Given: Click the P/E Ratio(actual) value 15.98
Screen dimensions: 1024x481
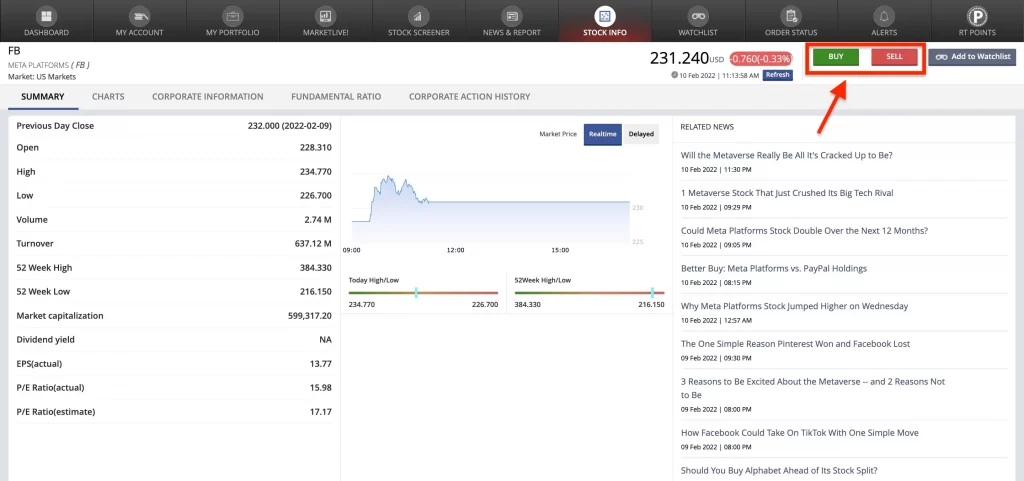Looking at the screenshot, I should 321,388.
